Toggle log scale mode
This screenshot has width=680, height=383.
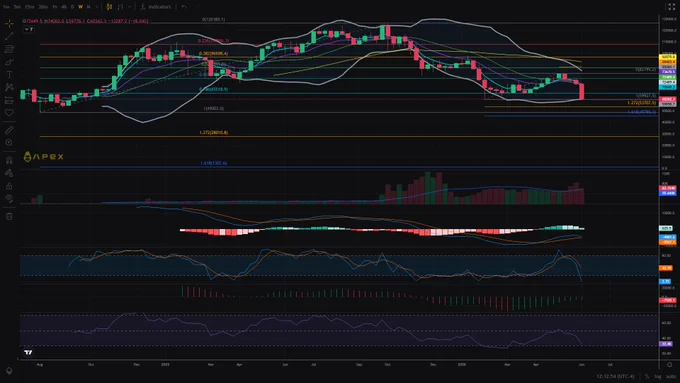[658, 376]
